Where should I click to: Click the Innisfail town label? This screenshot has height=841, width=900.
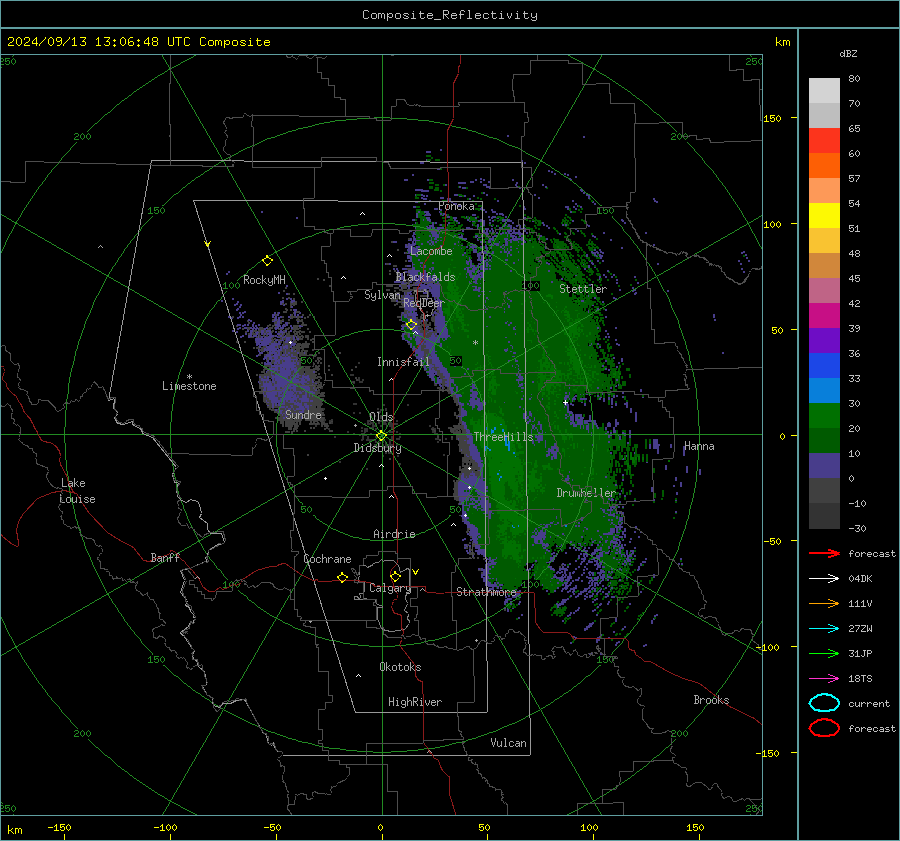click(x=403, y=362)
